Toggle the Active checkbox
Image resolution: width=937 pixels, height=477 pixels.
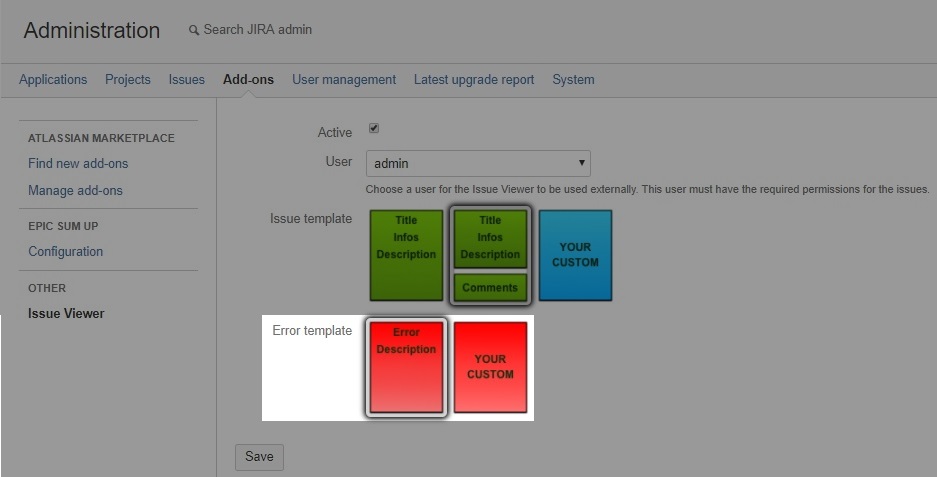[x=374, y=129]
